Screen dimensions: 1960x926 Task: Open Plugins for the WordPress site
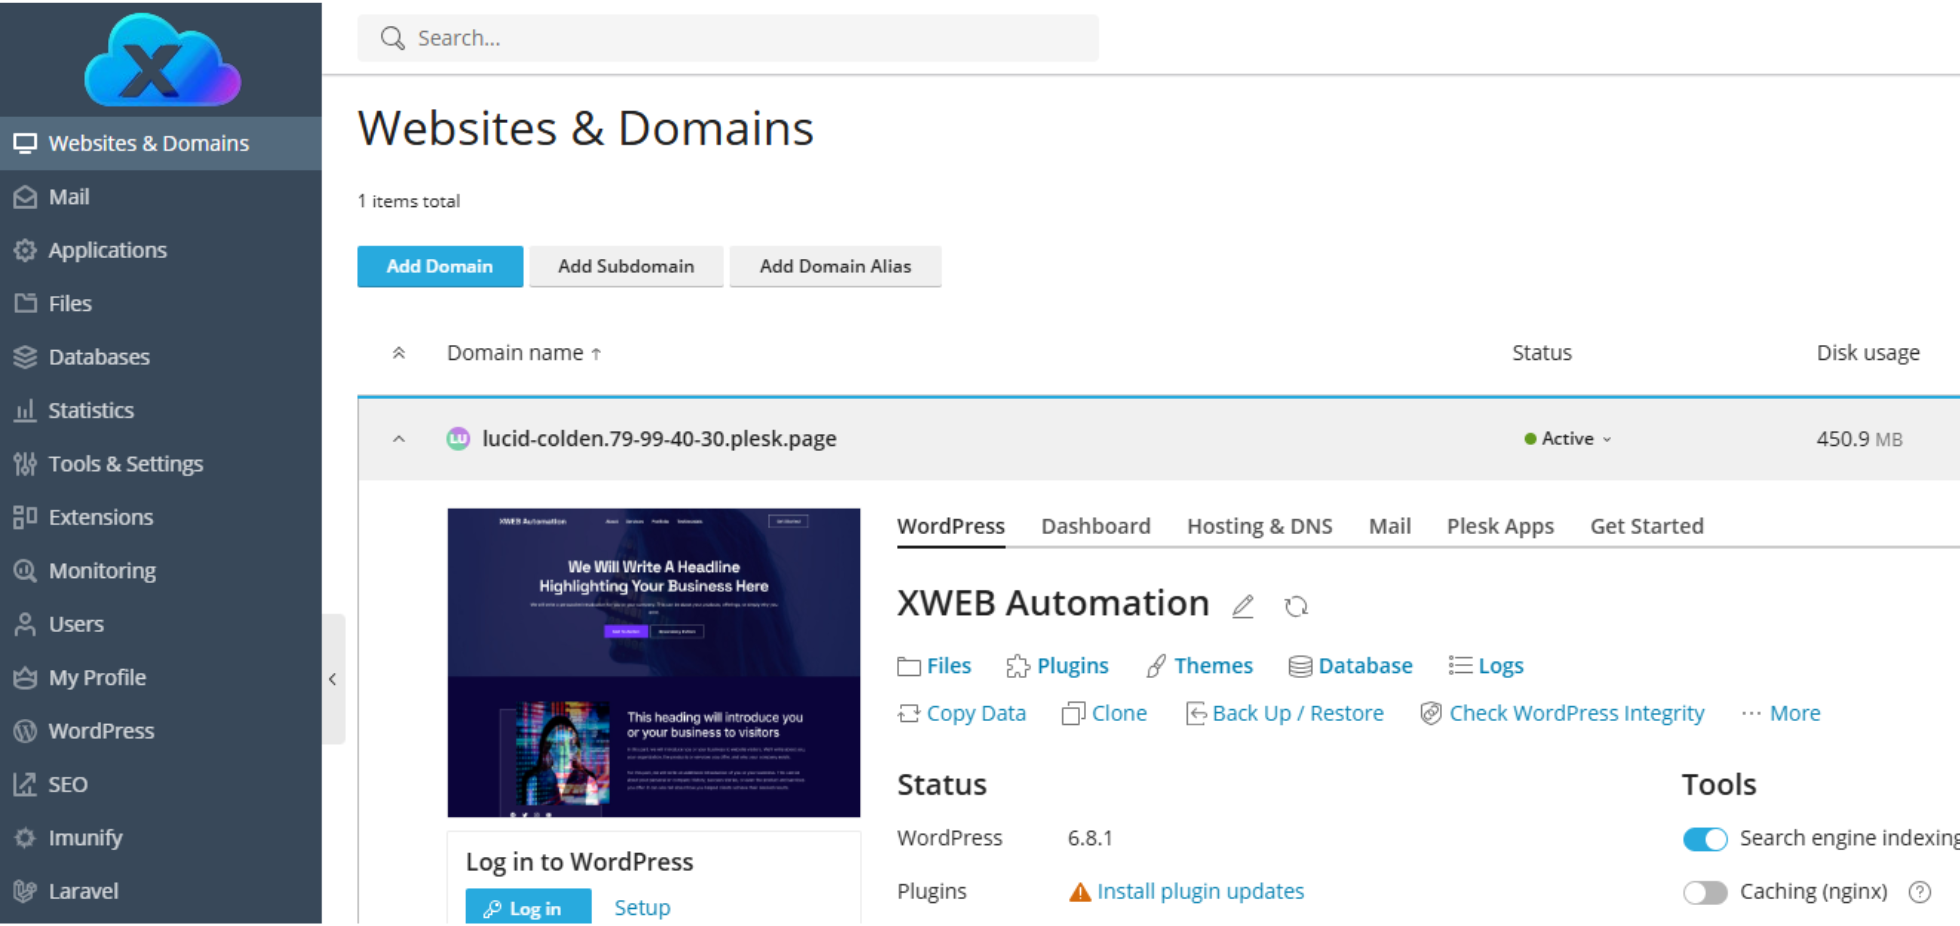(1058, 666)
